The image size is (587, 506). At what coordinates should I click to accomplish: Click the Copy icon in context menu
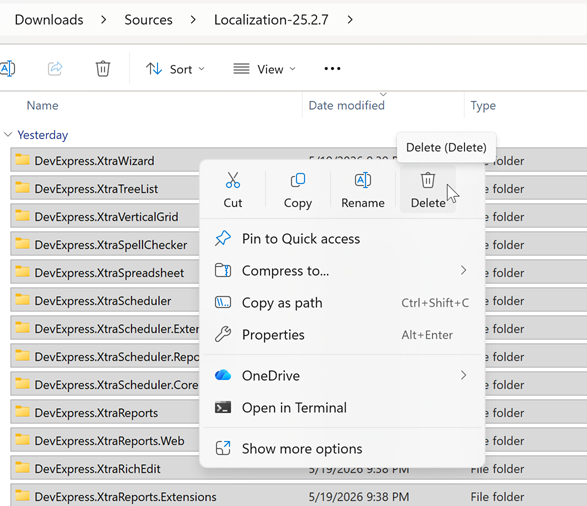(298, 180)
